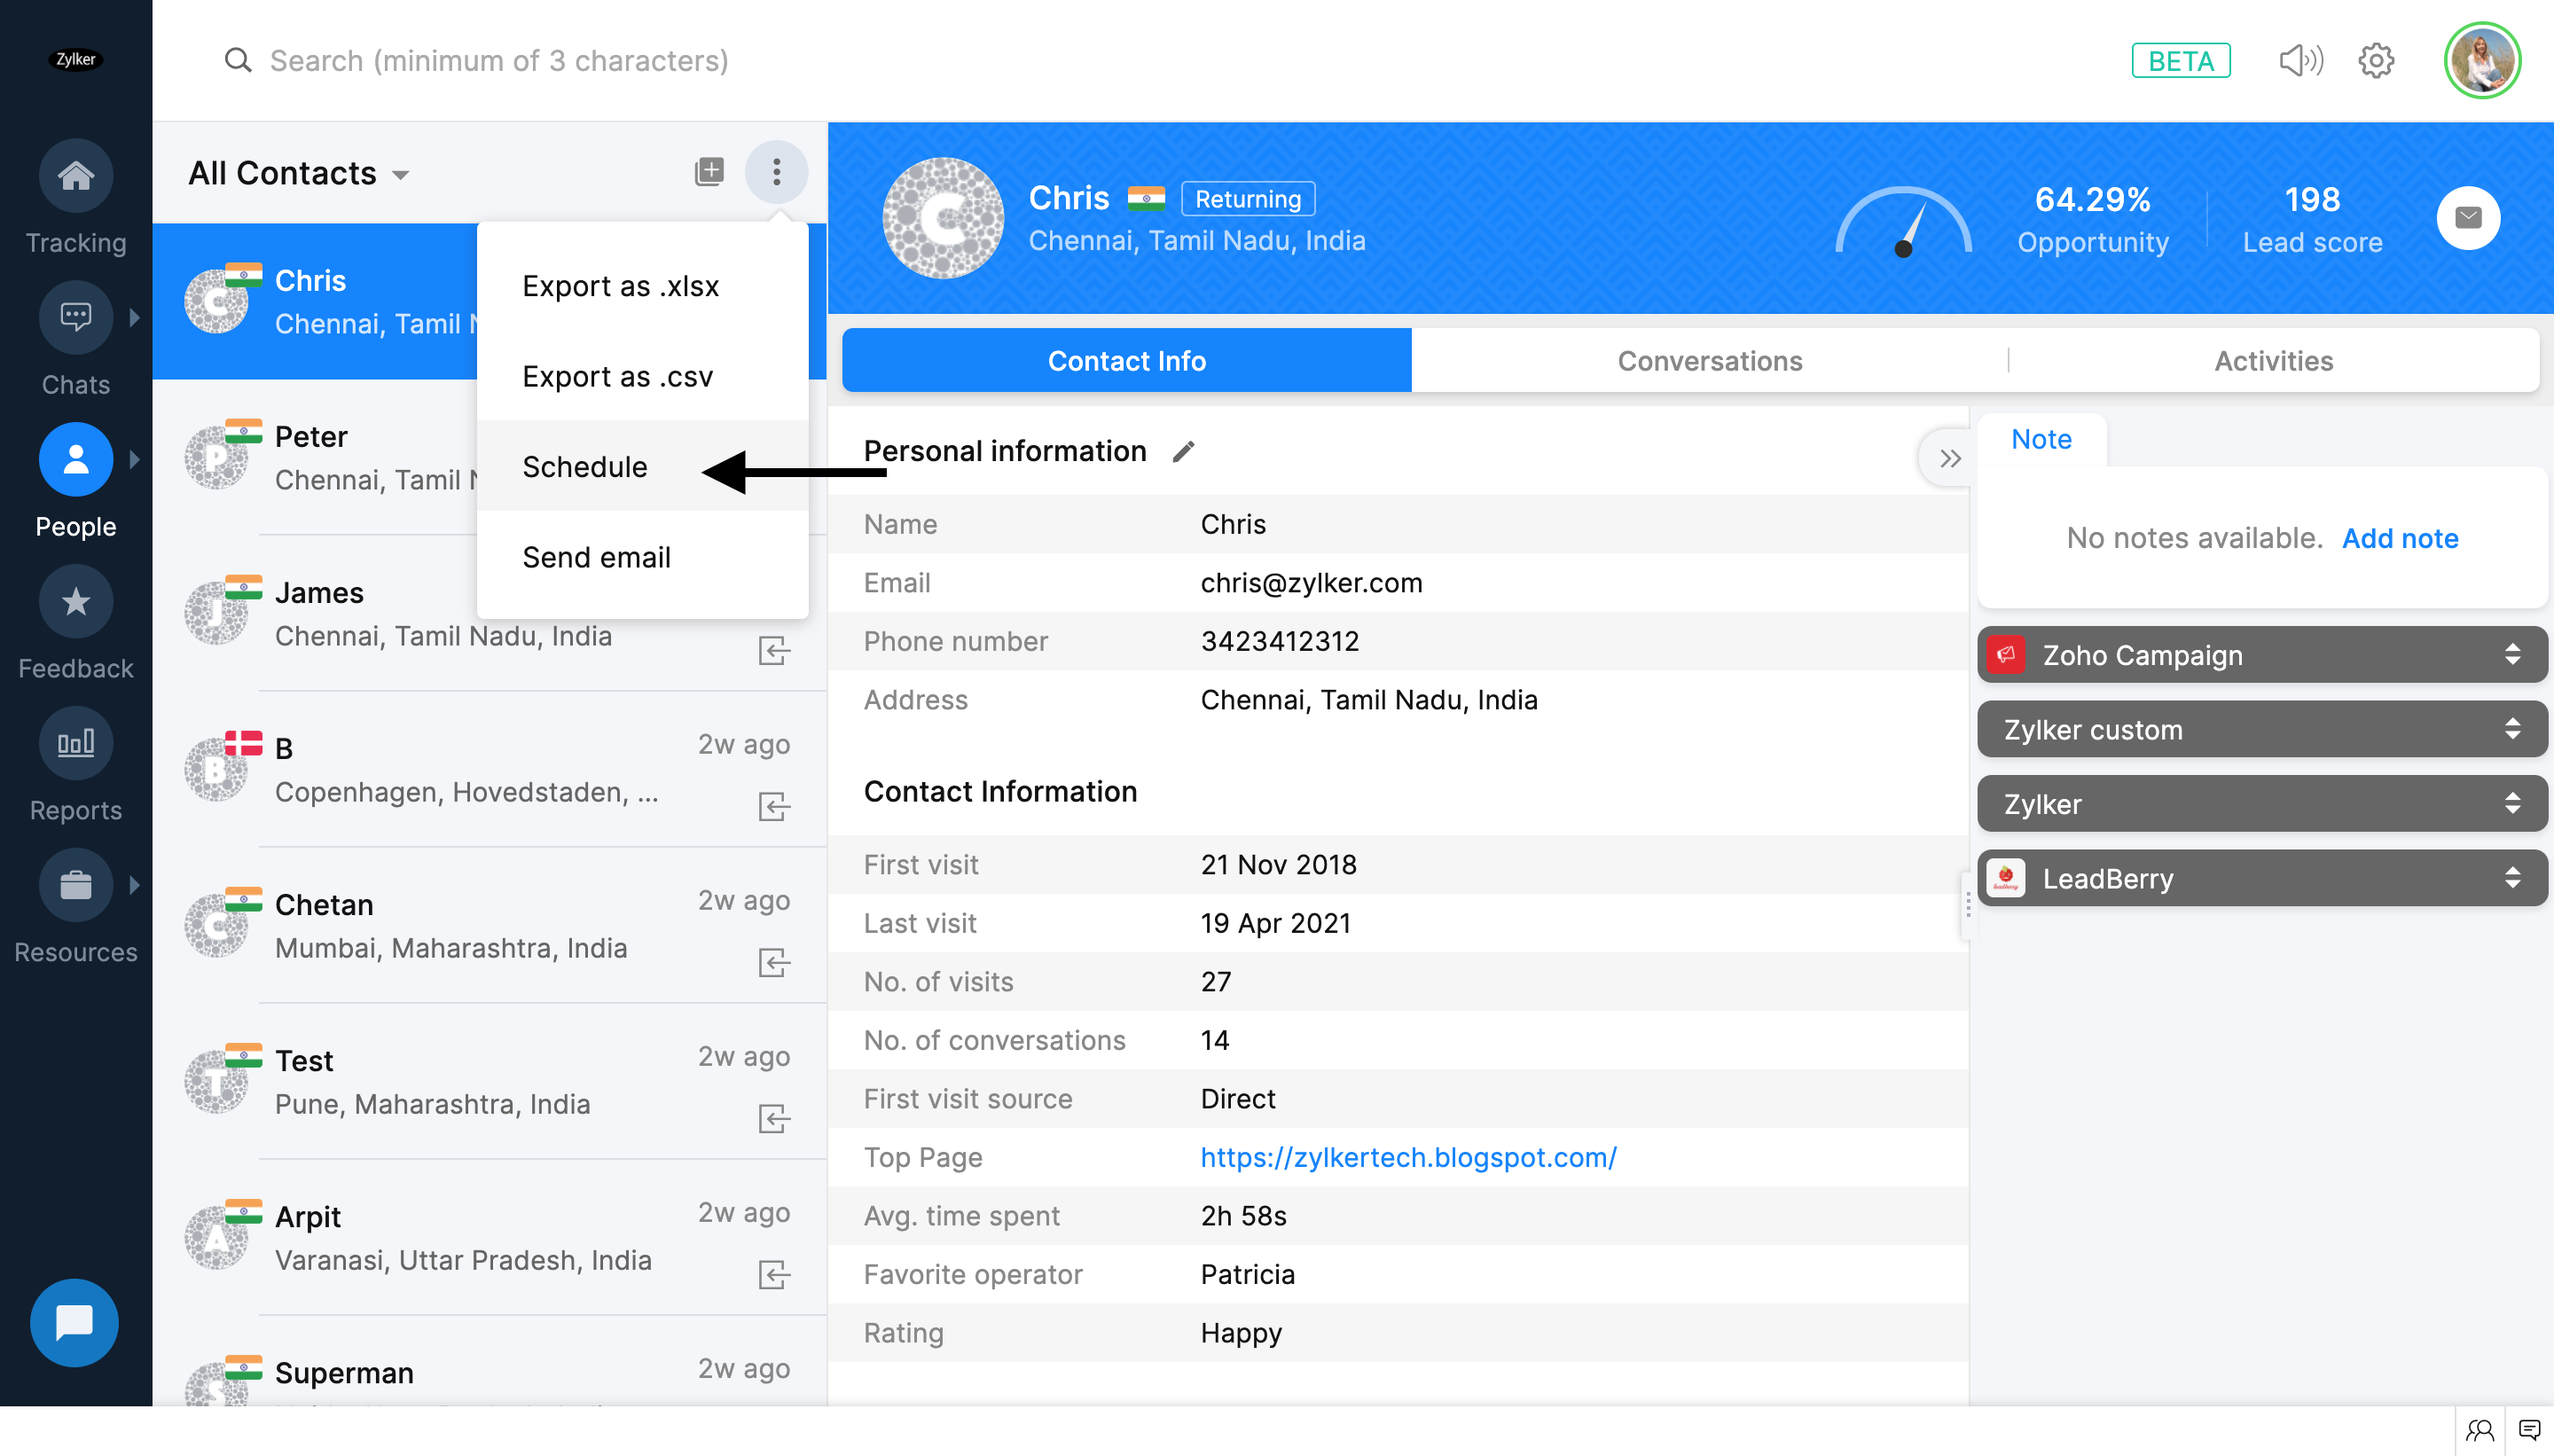The height and width of the screenshot is (1456, 2554).
Task: Toggle notification sound speaker icon
Action: (x=2301, y=61)
